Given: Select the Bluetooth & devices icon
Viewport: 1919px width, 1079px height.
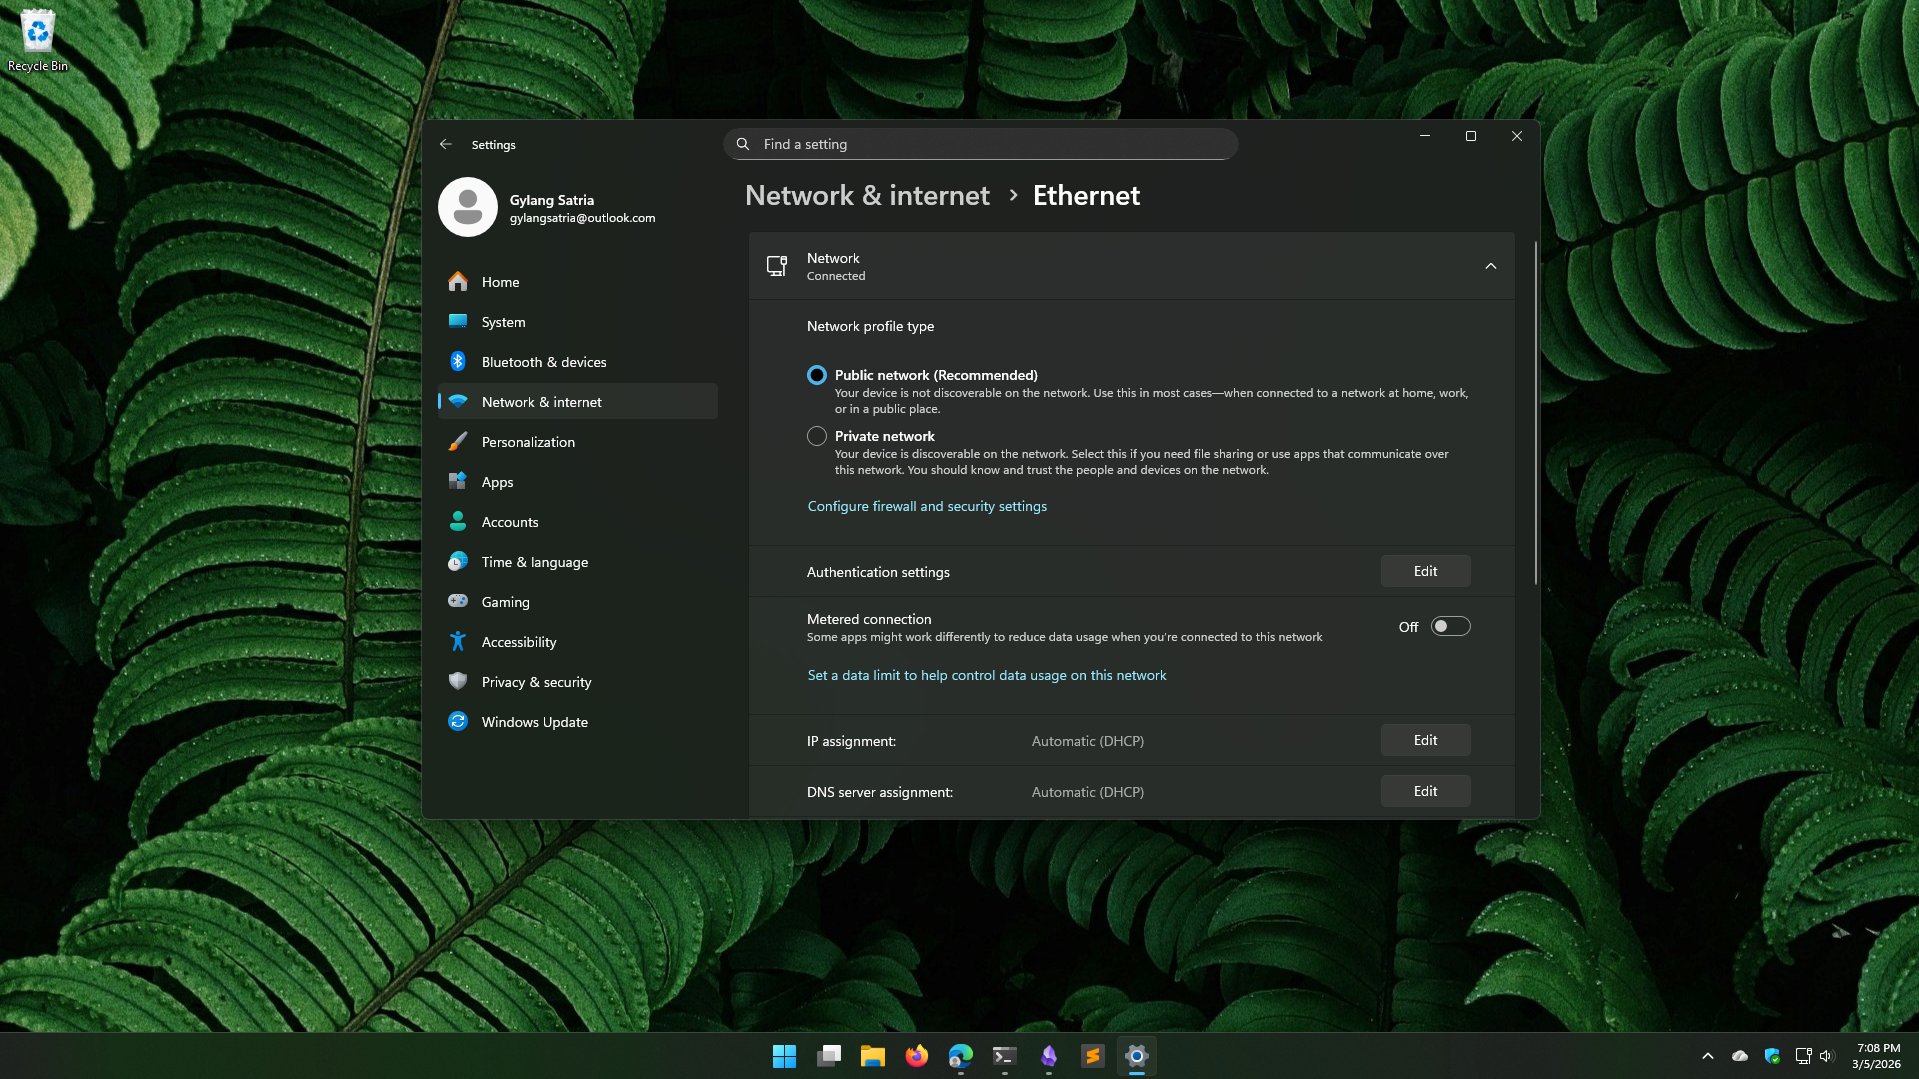Looking at the screenshot, I should (x=458, y=362).
